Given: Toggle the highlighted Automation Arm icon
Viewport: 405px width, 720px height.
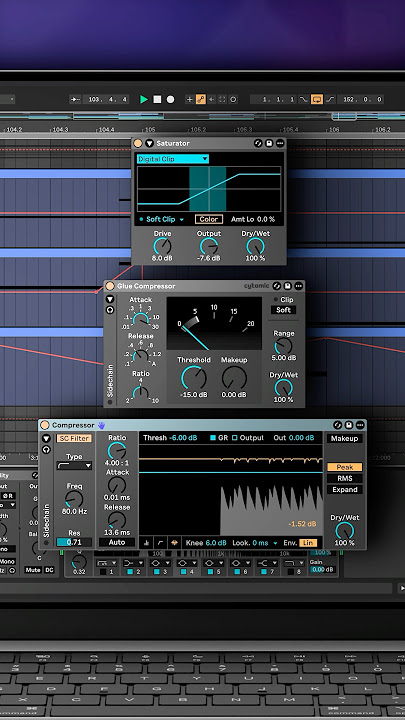Looking at the screenshot, I should (x=201, y=99).
